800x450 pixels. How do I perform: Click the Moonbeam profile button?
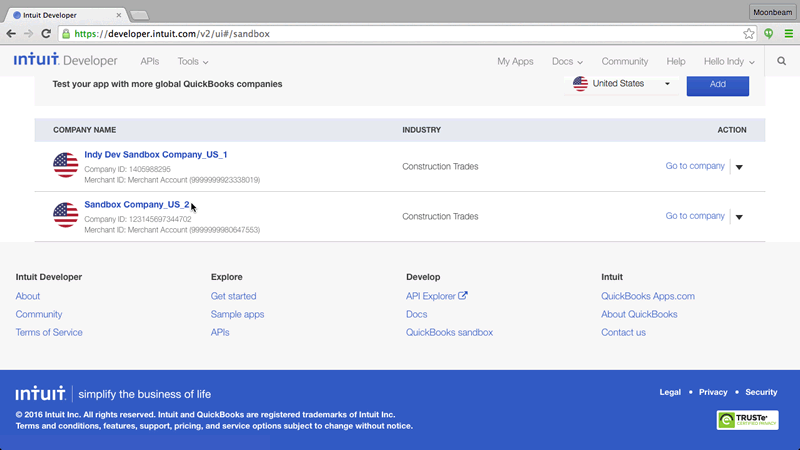tap(772, 12)
